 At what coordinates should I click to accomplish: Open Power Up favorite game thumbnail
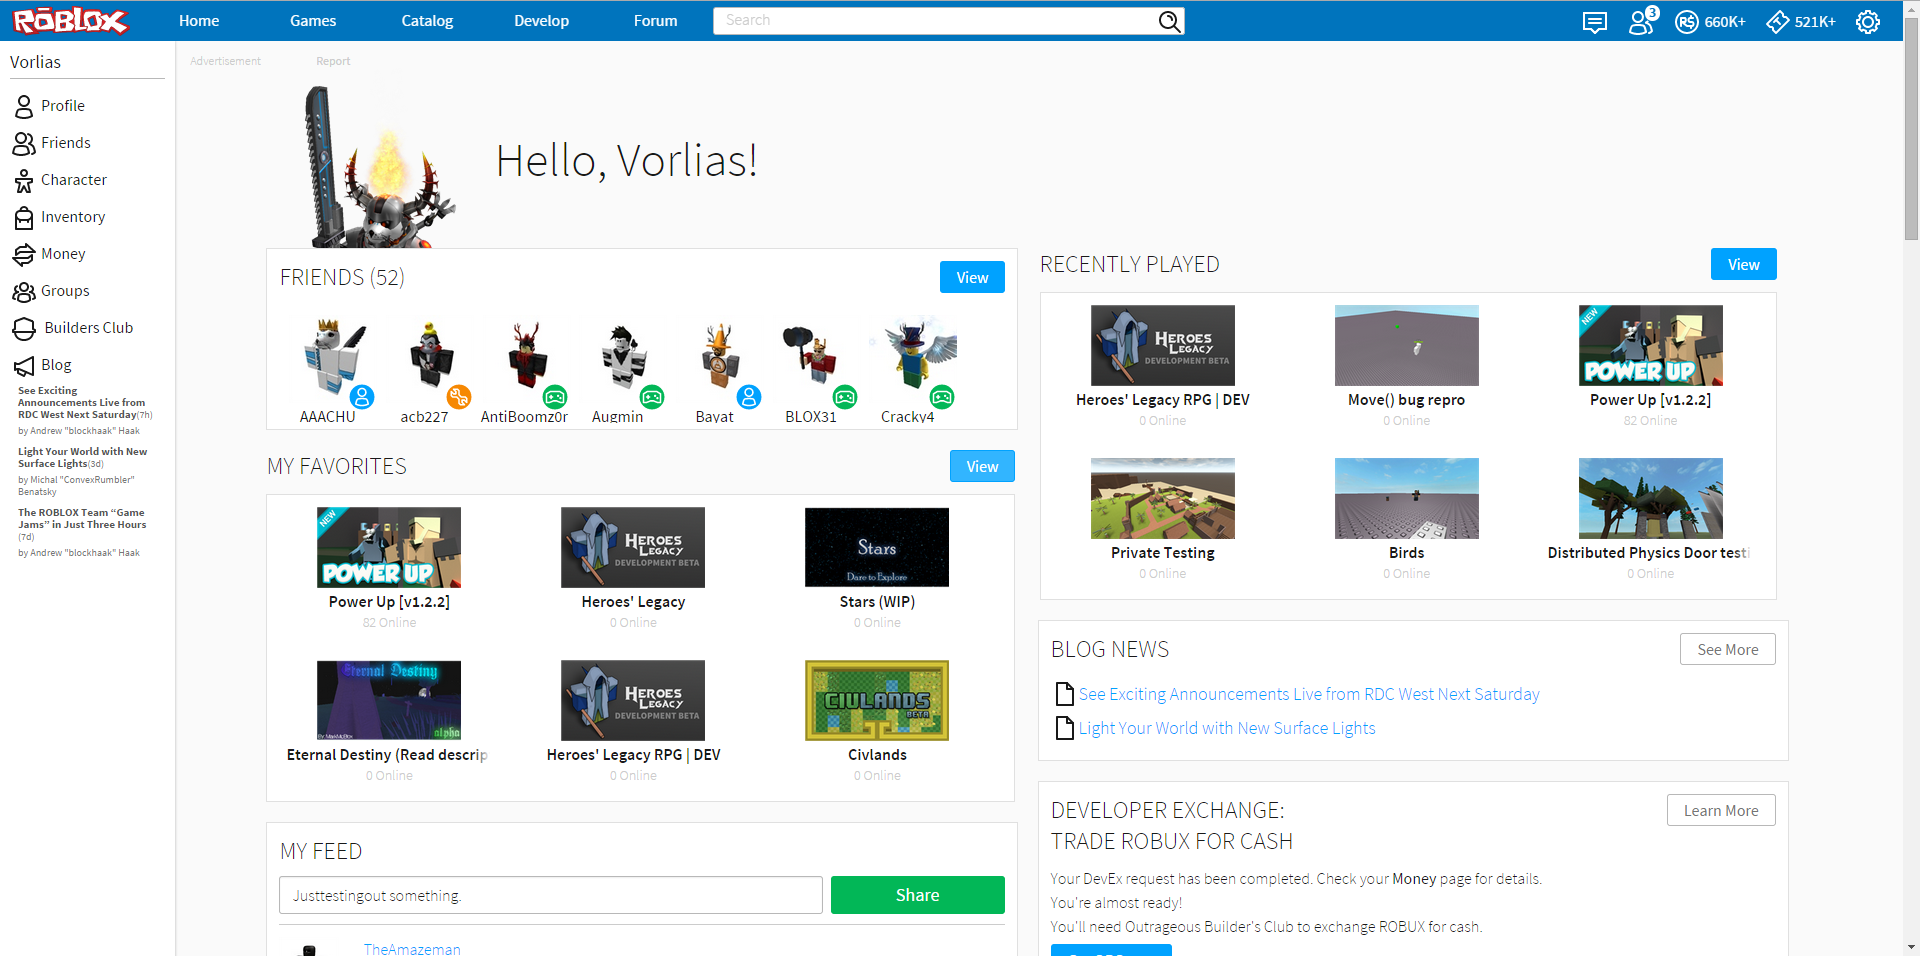(389, 547)
